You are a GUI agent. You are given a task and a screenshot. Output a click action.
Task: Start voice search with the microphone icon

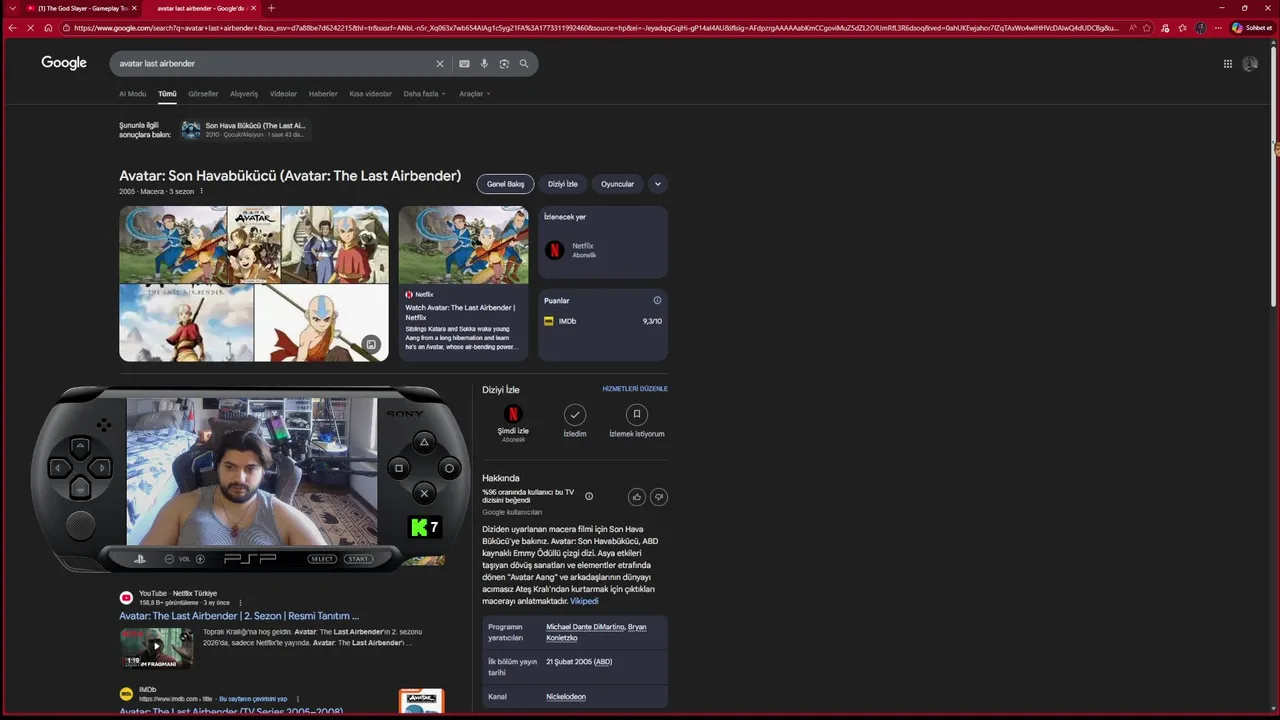pyautogui.click(x=484, y=64)
